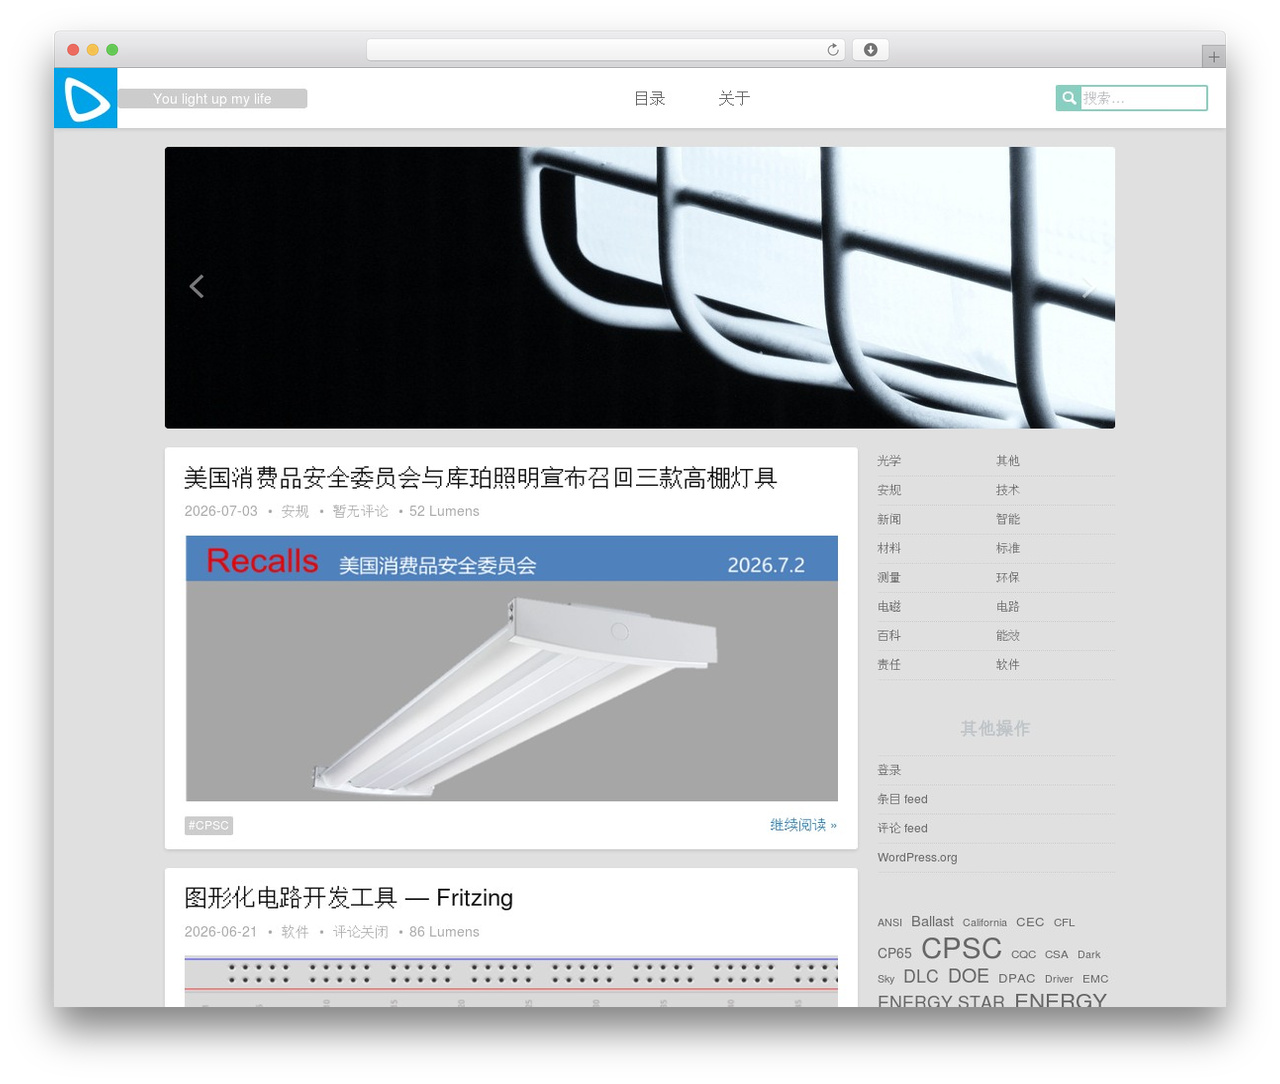The height and width of the screenshot is (1084, 1280).
Task: Select the 电磁 category in the sidebar
Action: pyautogui.click(x=889, y=606)
